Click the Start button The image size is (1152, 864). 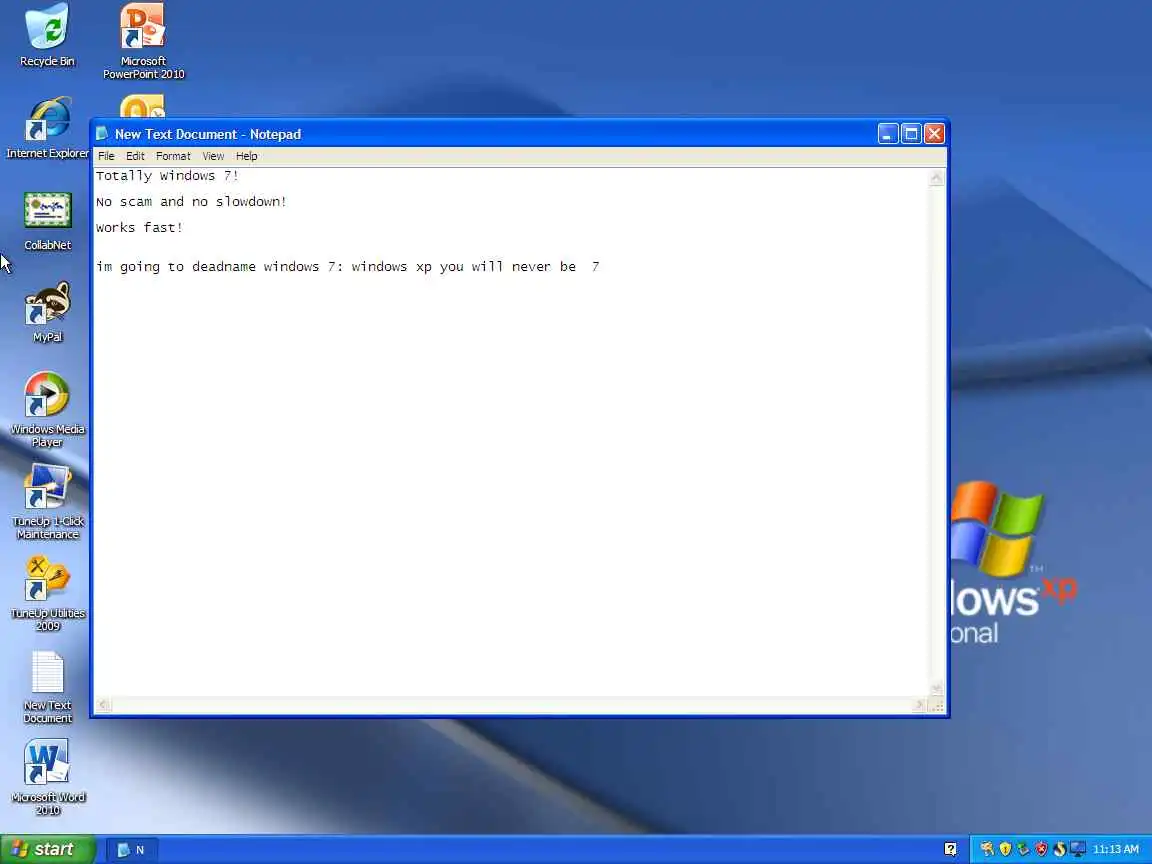(x=47, y=849)
